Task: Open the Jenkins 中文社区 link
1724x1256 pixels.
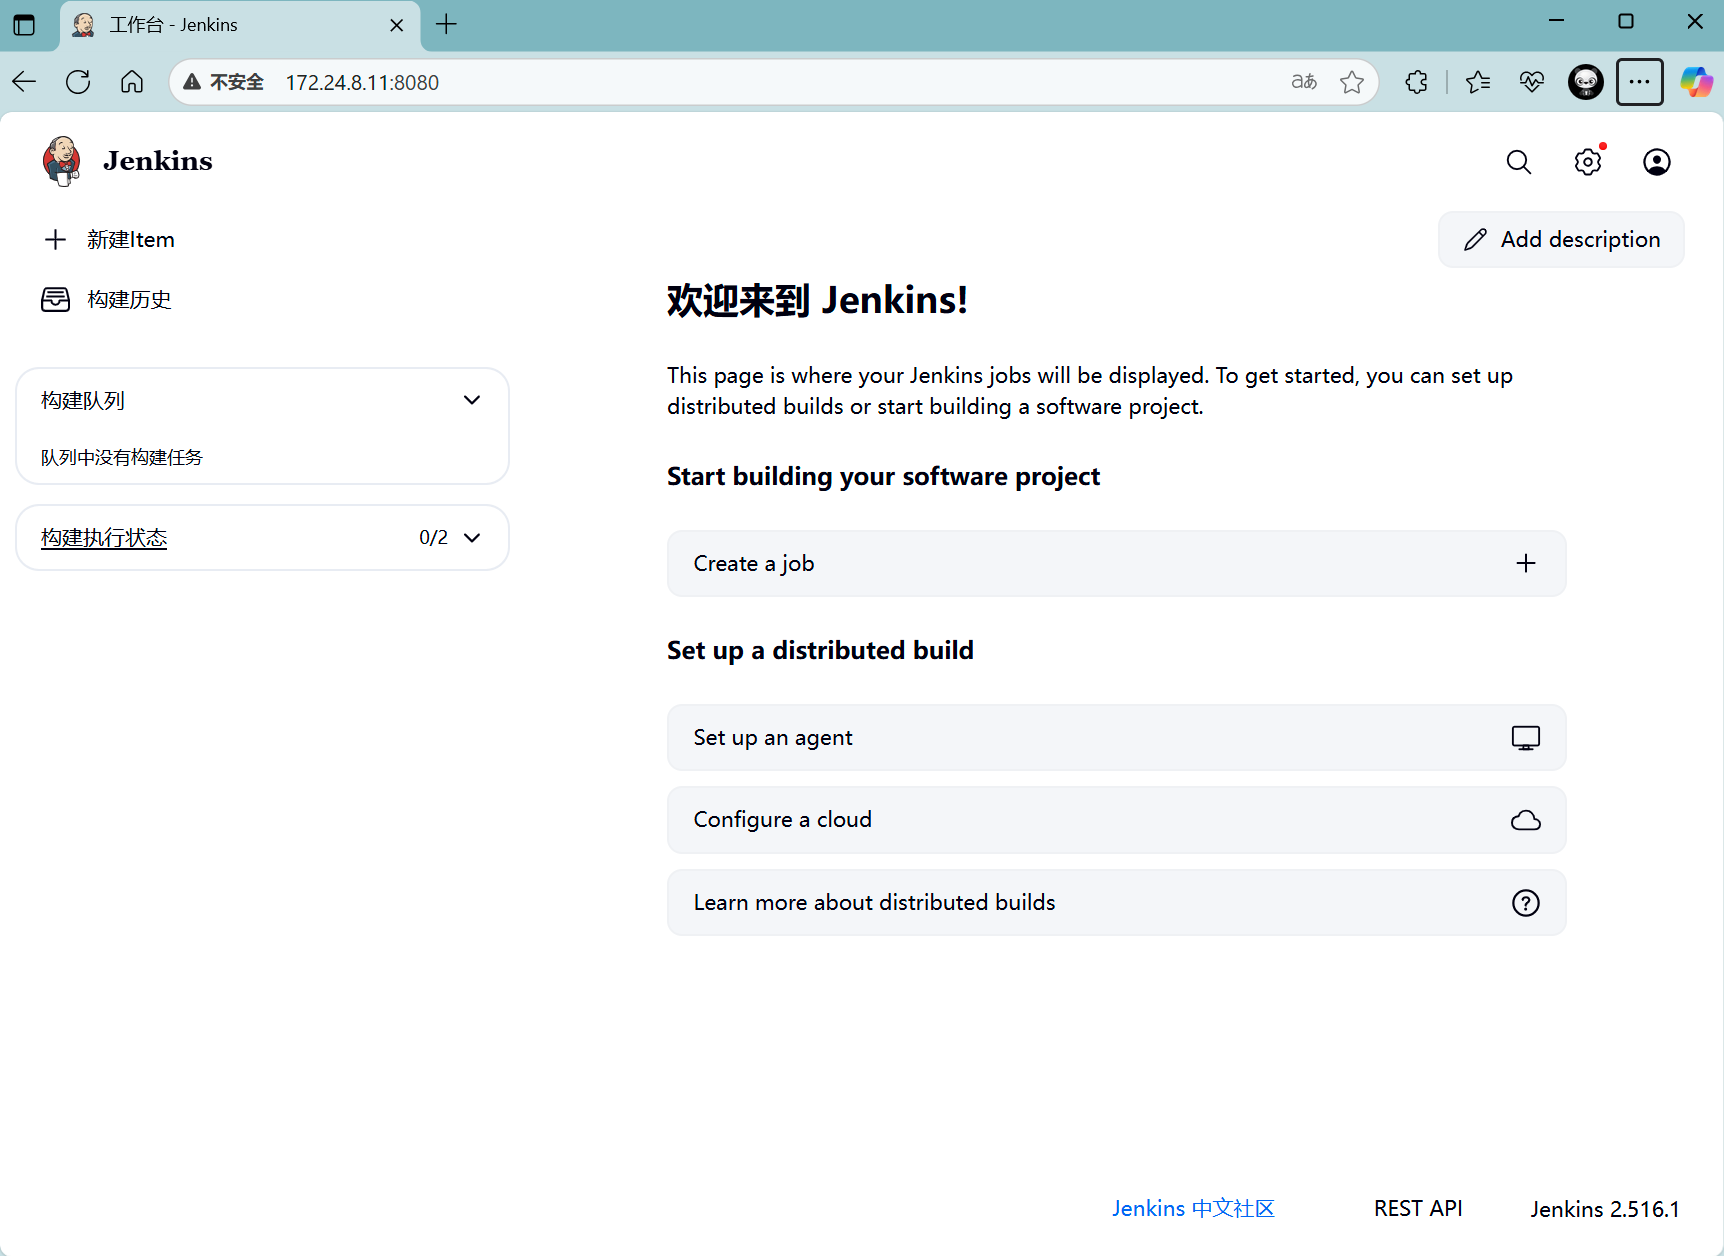Action: pyautogui.click(x=1193, y=1209)
